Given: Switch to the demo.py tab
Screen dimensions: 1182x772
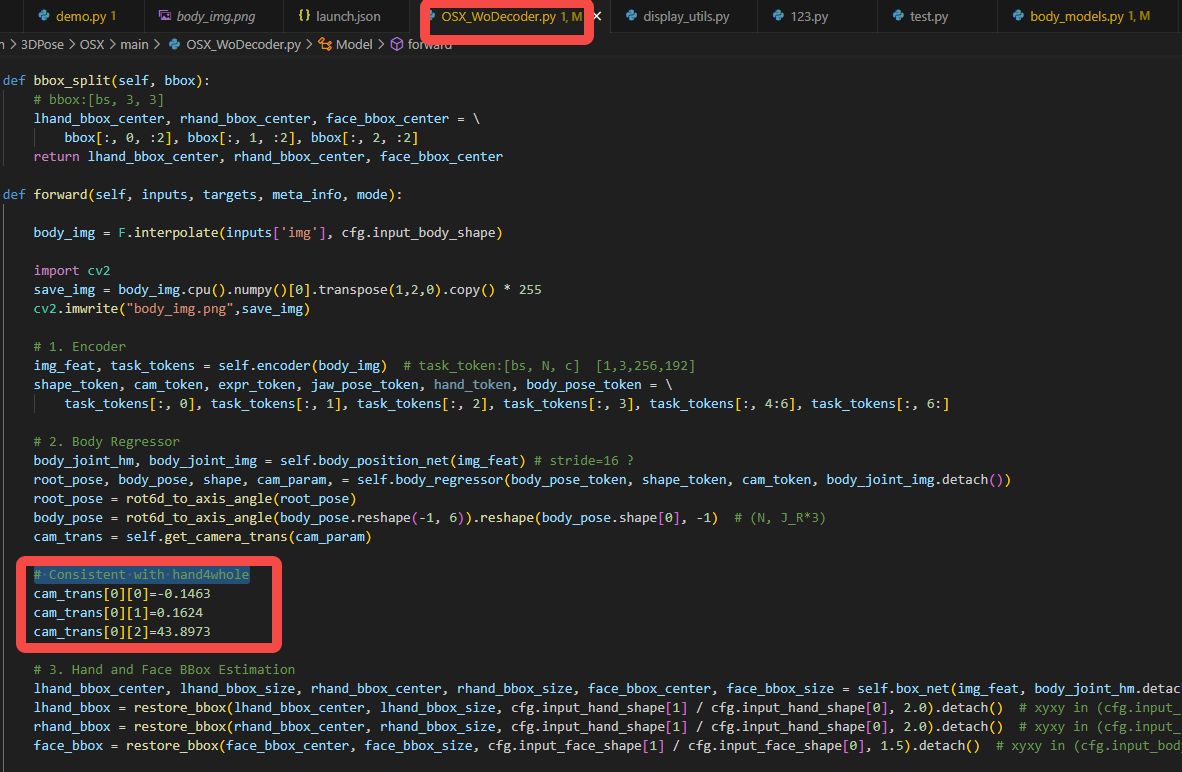Looking at the screenshot, I should click(x=80, y=15).
